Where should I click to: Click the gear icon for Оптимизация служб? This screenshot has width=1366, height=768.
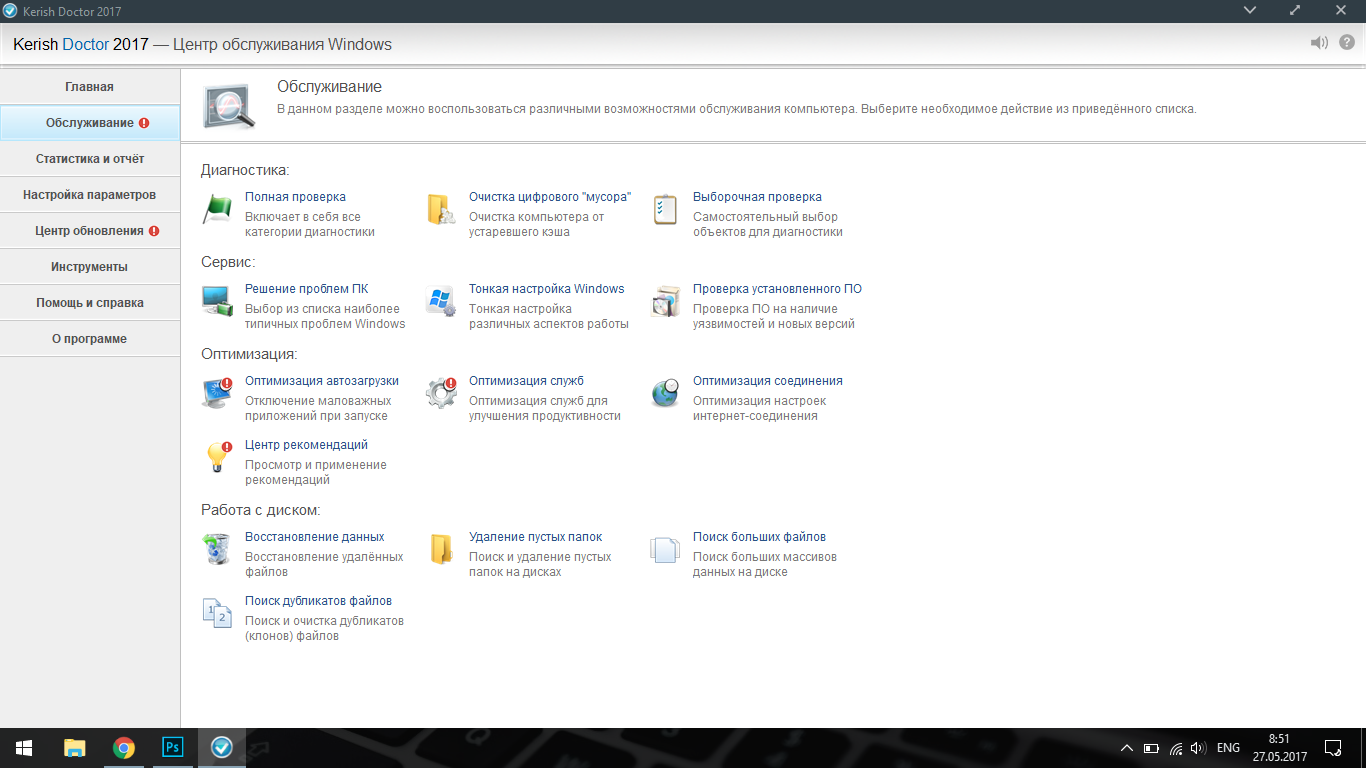point(442,393)
